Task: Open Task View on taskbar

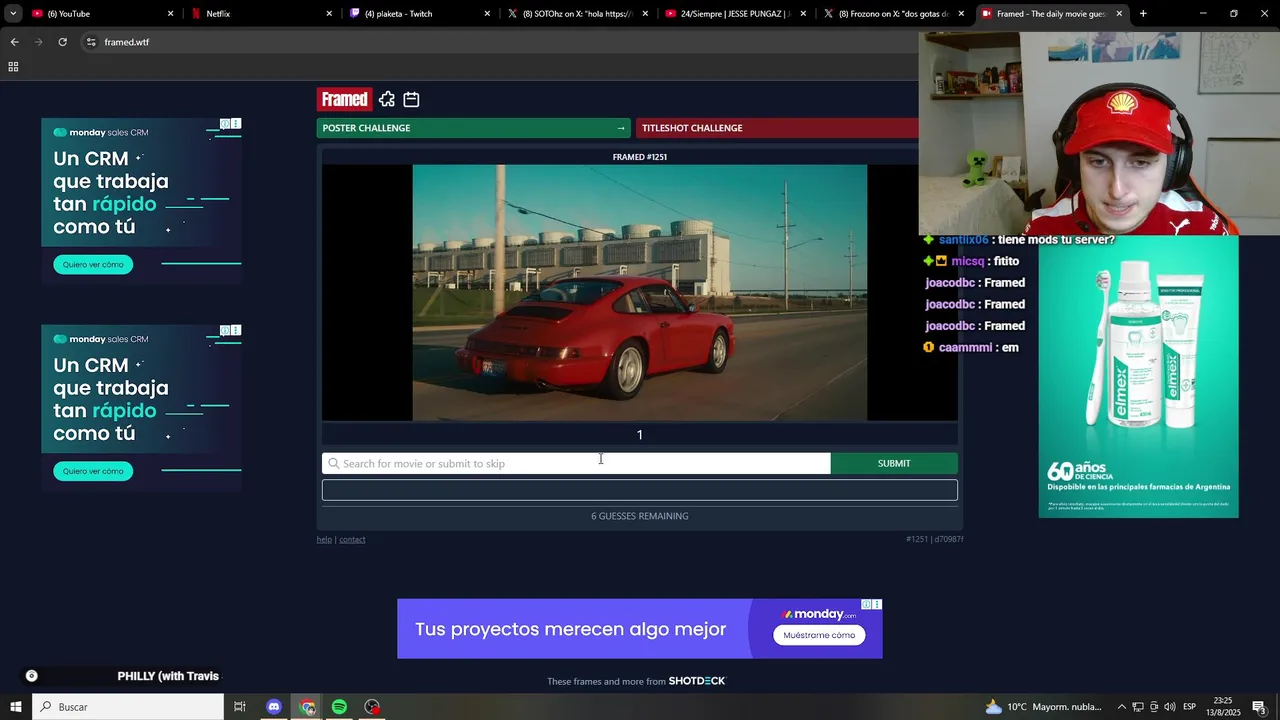Action: pyautogui.click(x=240, y=707)
